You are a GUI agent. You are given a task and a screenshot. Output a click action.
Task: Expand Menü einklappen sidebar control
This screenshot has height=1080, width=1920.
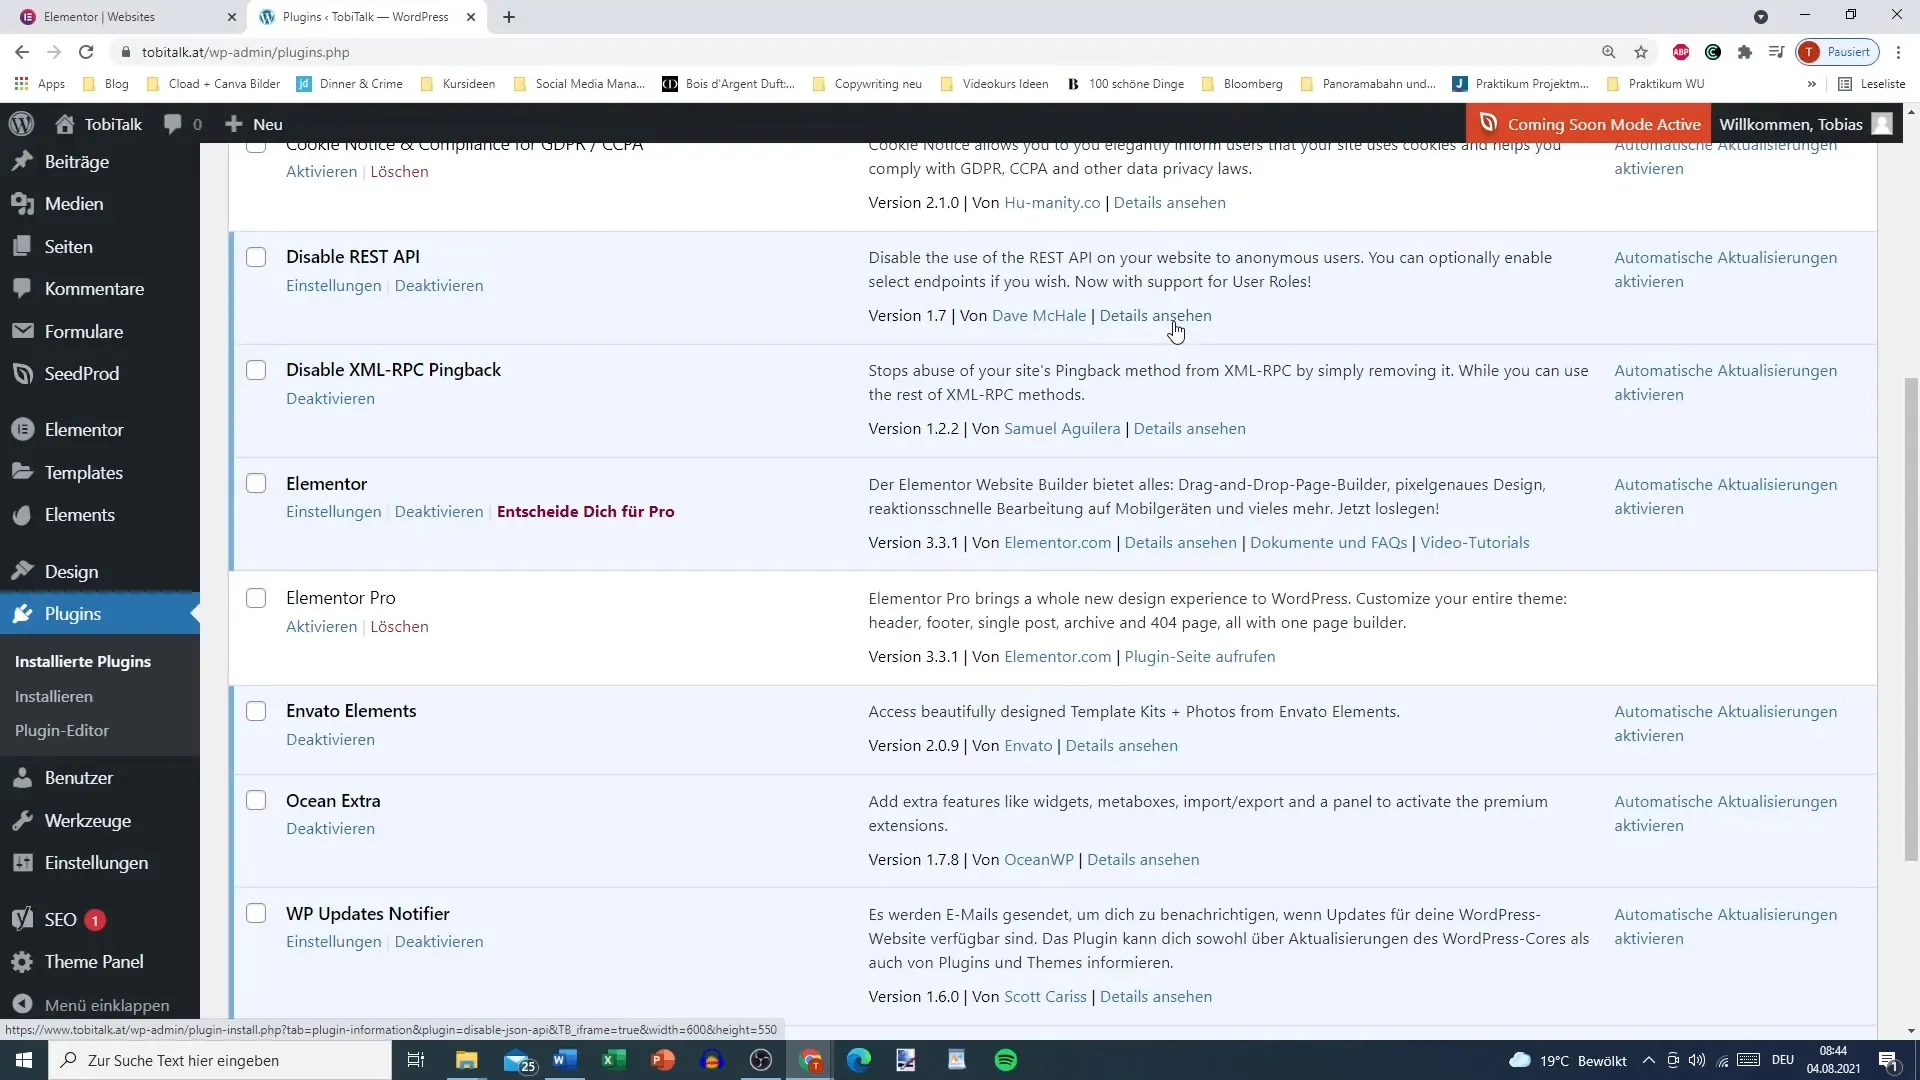tap(107, 1005)
